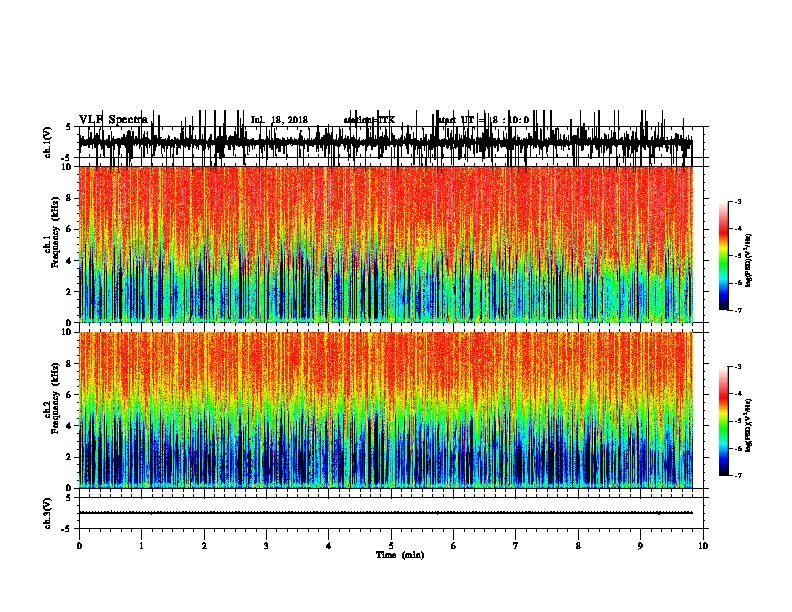Click the "station=ITK" label
The image size is (792, 612).
tap(369, 120)
